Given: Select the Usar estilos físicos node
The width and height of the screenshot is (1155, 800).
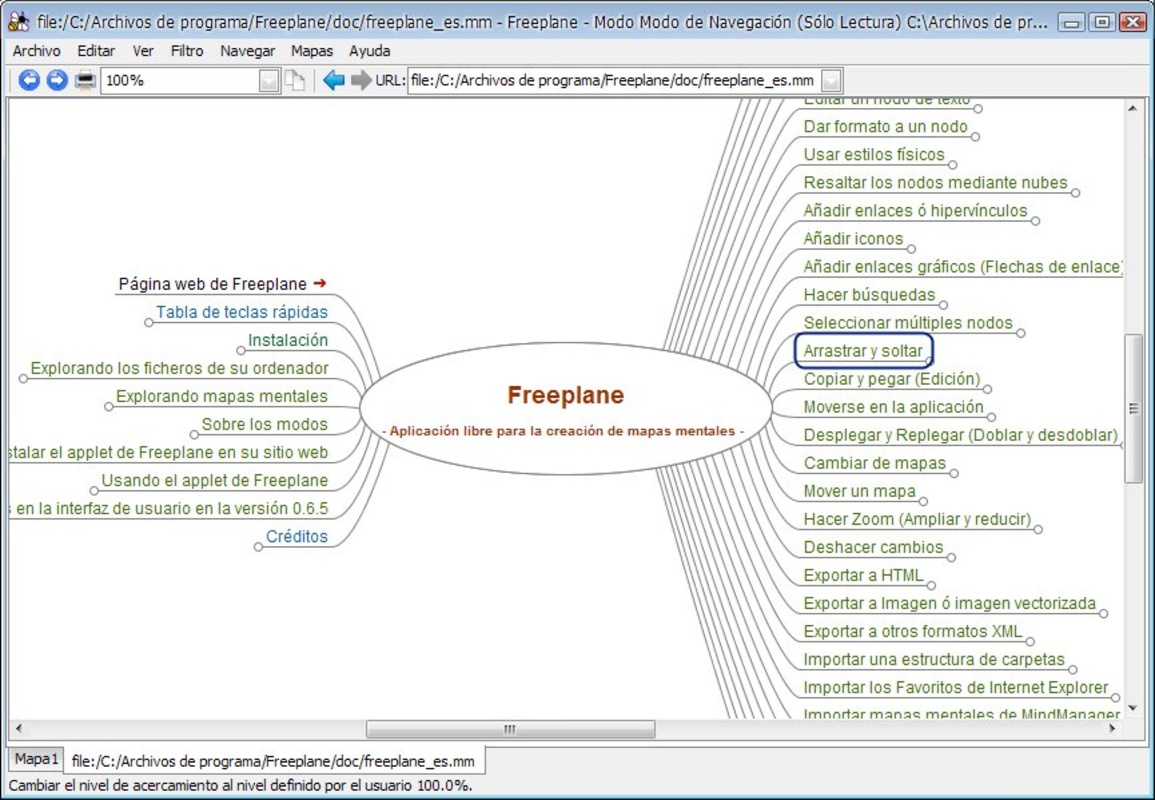Looking at the screenshot, I should pos(874,154).
